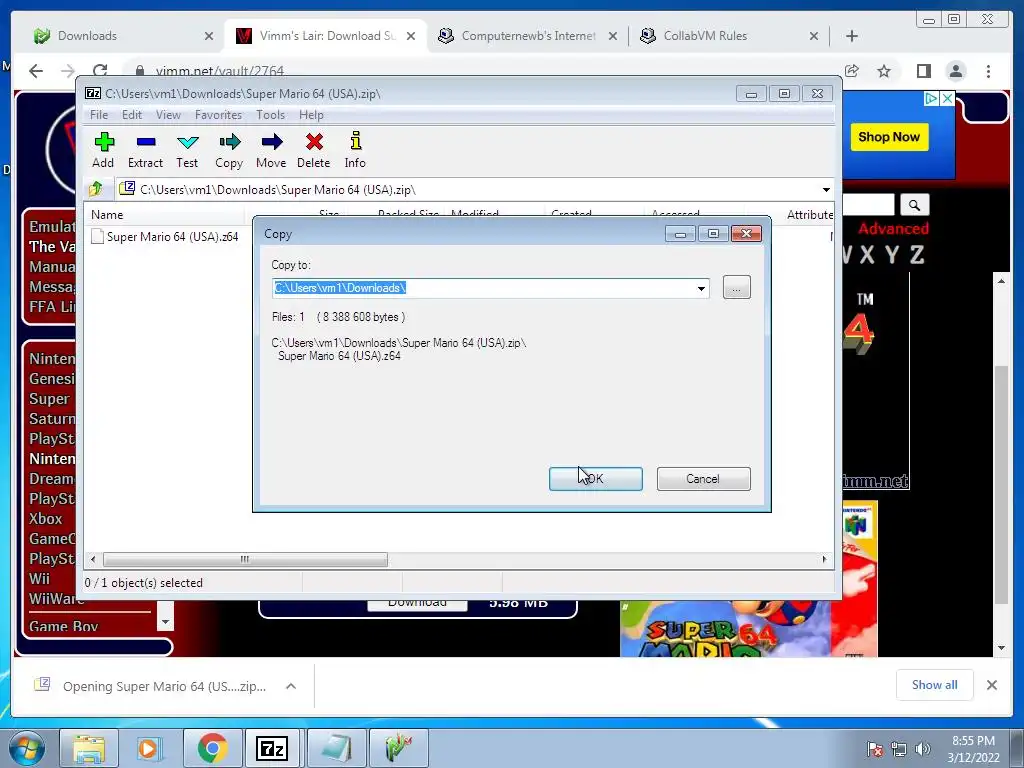The width and height of the screenshot is (1024, 768).
Task: Click the Wii link in sidebar
Action: (39, 579)
